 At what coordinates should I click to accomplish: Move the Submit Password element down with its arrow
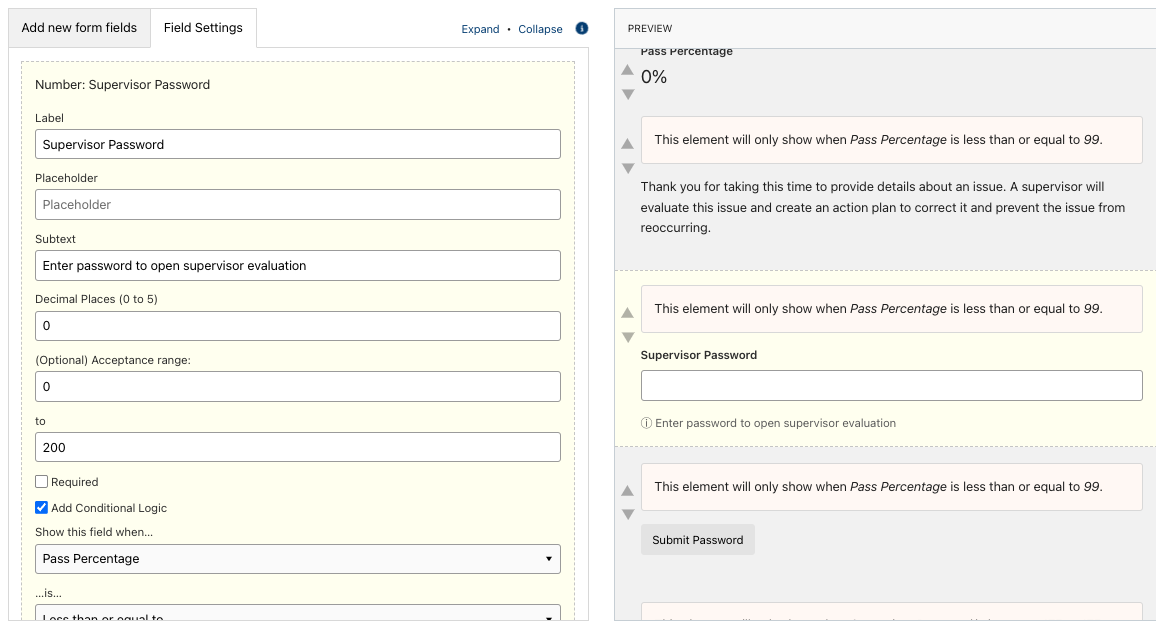click(x=627, y=514)
